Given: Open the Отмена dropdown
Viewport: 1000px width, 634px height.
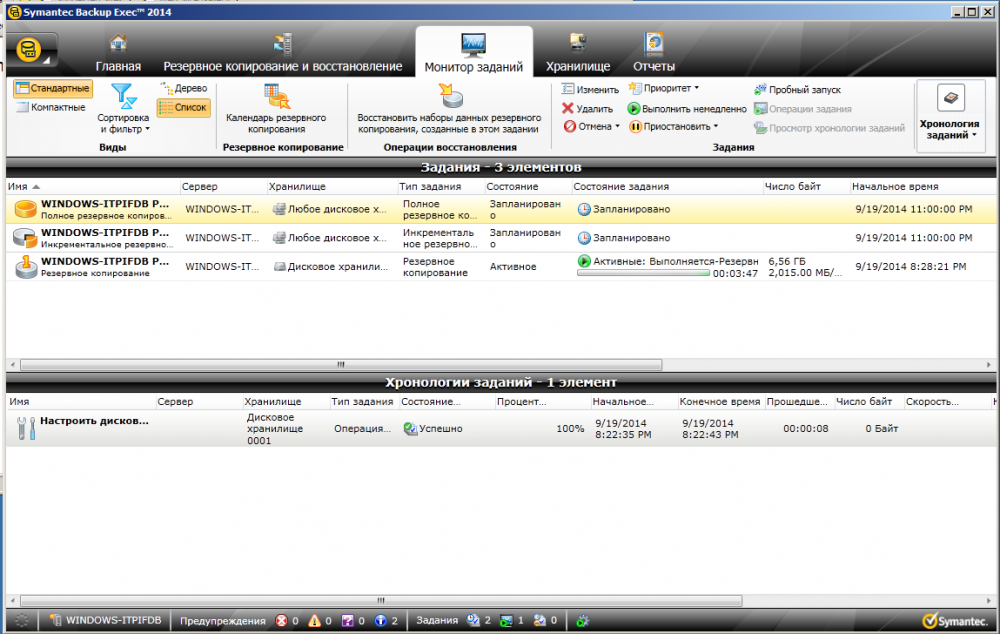Looking at the screenshot, I should tap(591, 126).
